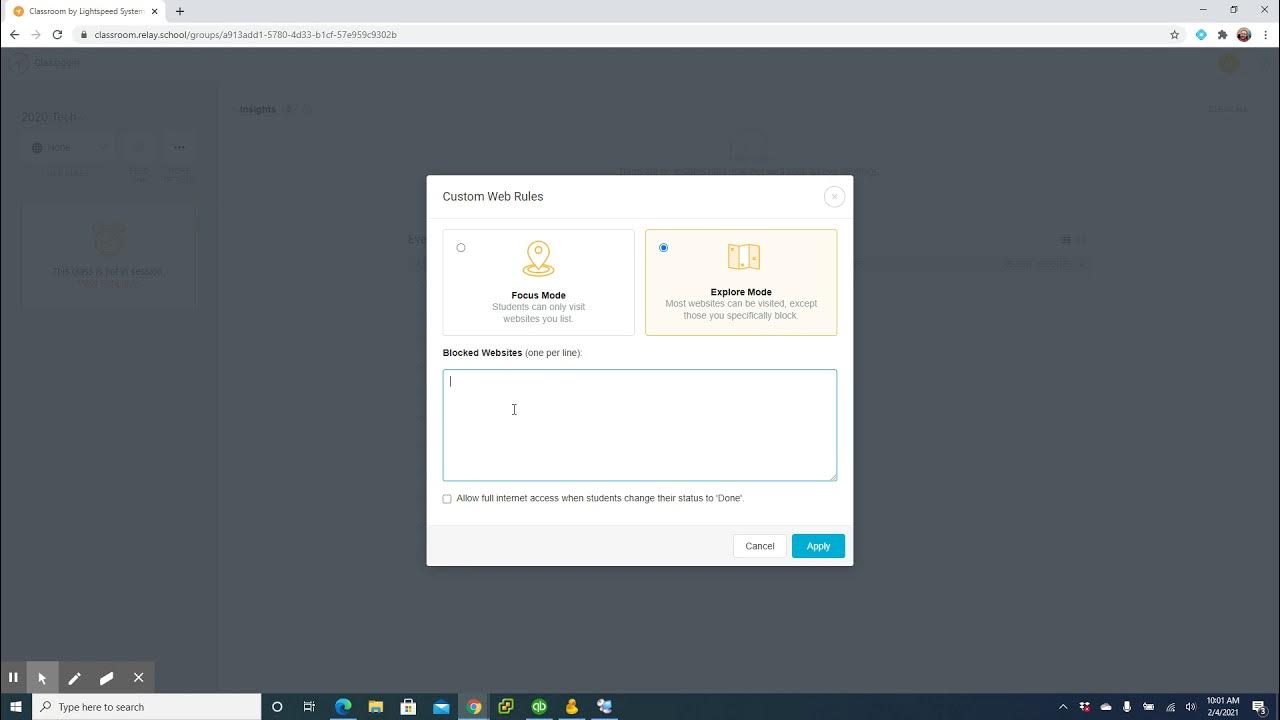
Task: Click inside the Blocked Websites text area
Action: tap(640, 425)
